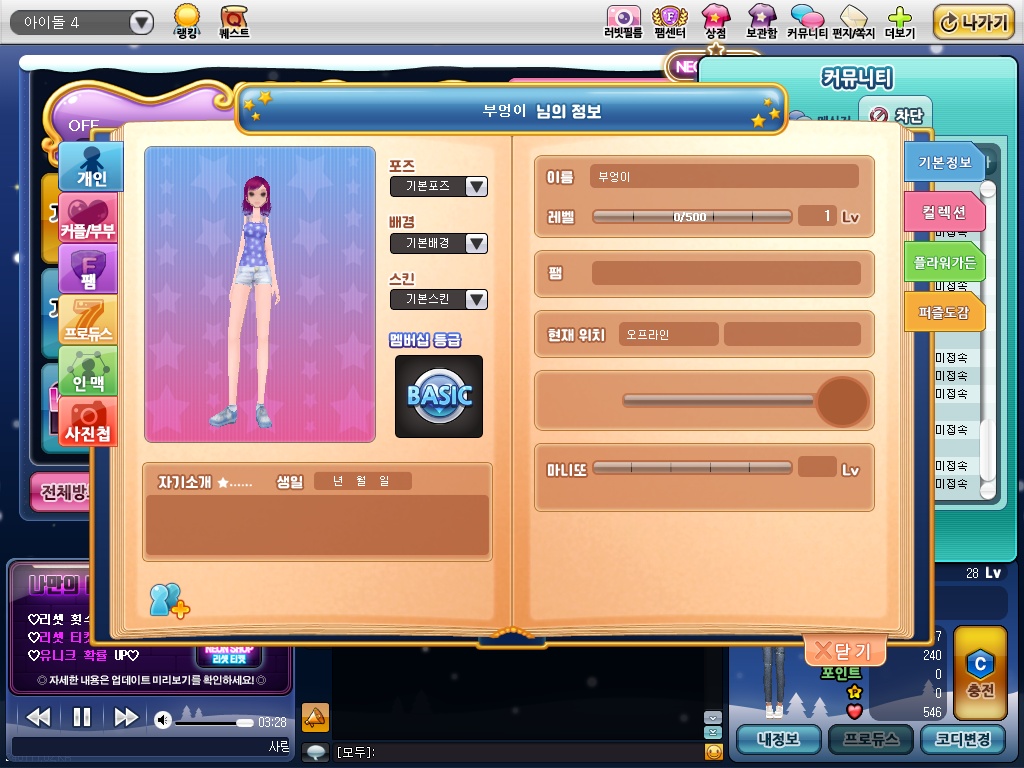Skip to next music track
Screen dimensions: 1024x768
125,718
